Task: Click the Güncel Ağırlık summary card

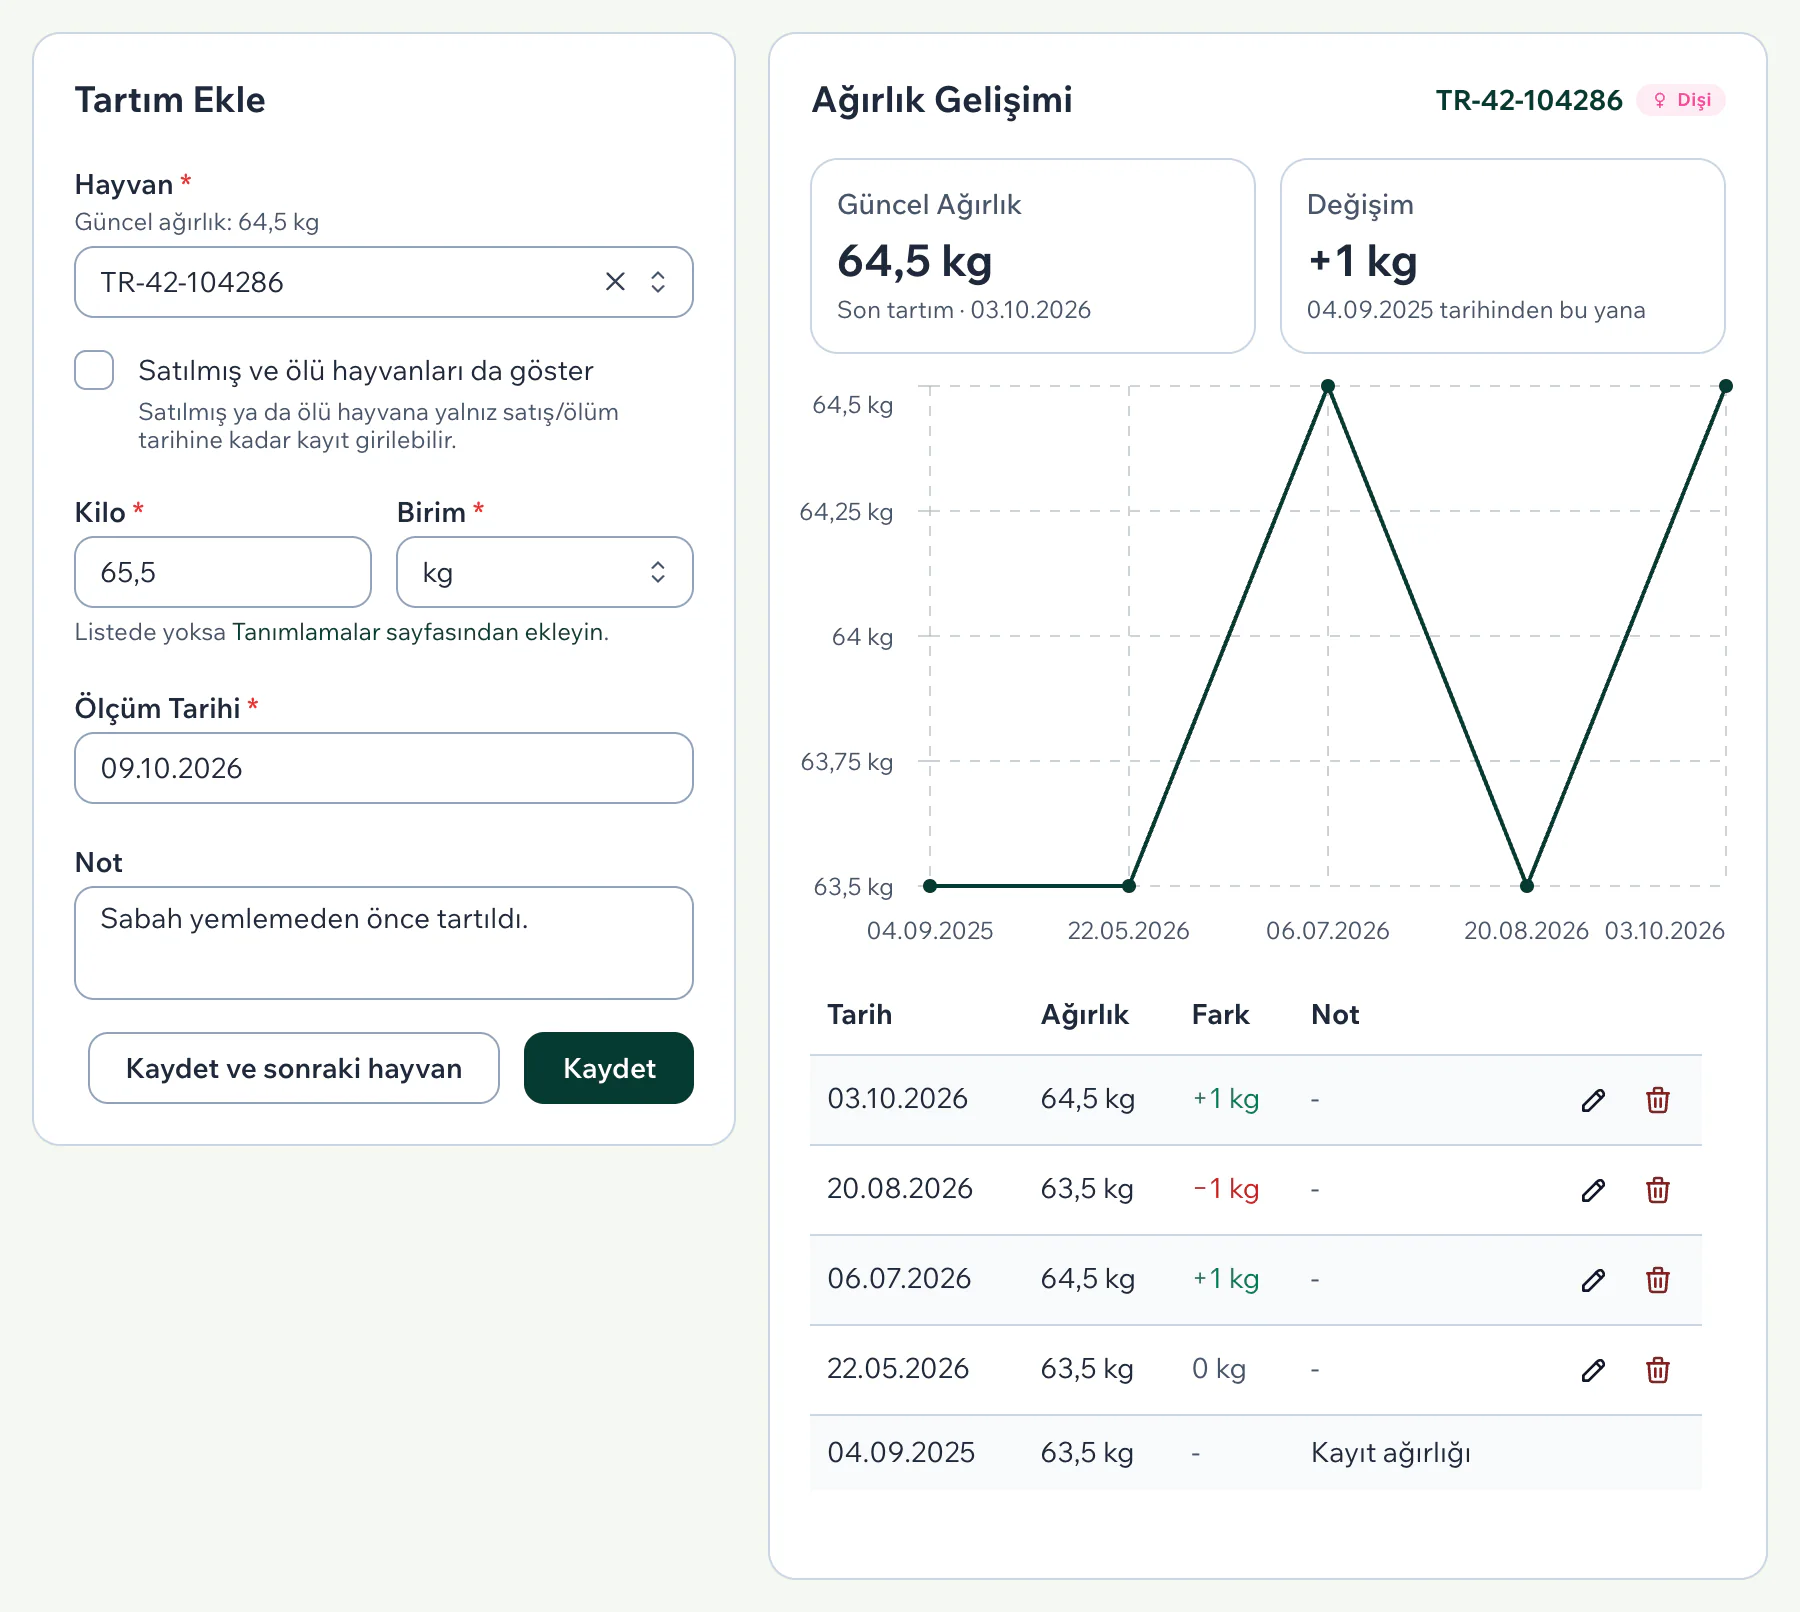Action: [x=1033, y=256]
